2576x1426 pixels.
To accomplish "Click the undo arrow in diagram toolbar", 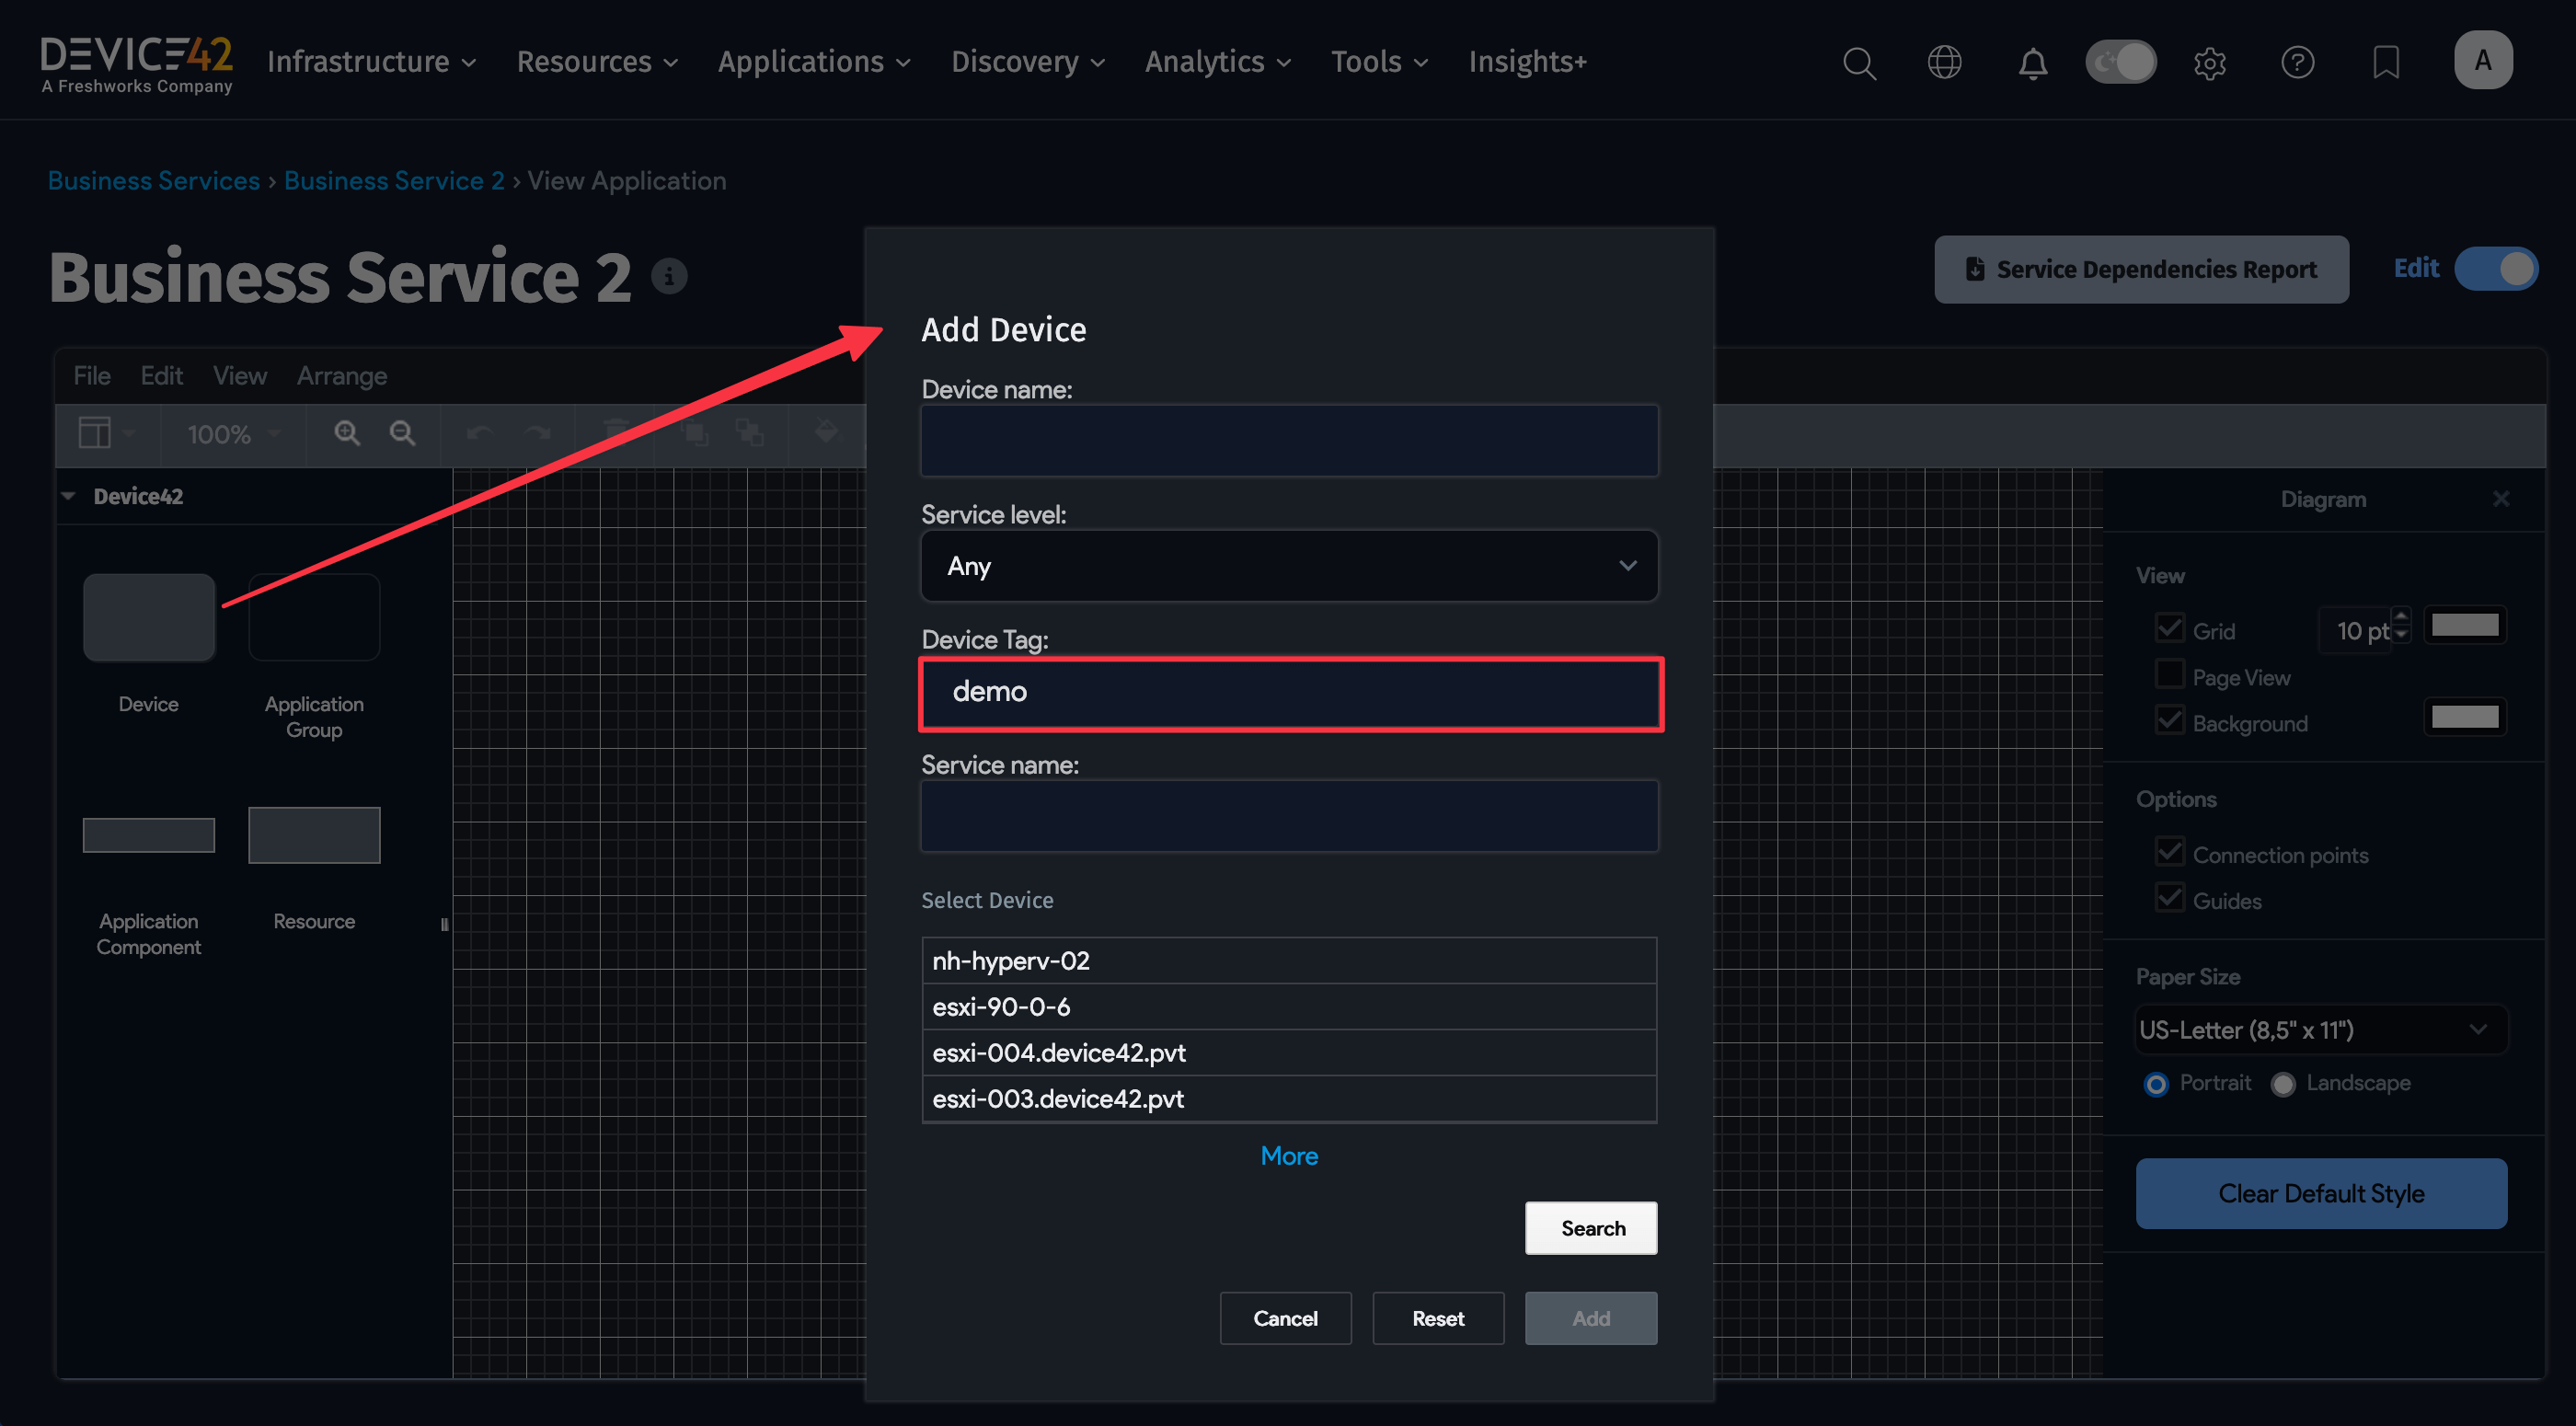I will pos(480,433).
